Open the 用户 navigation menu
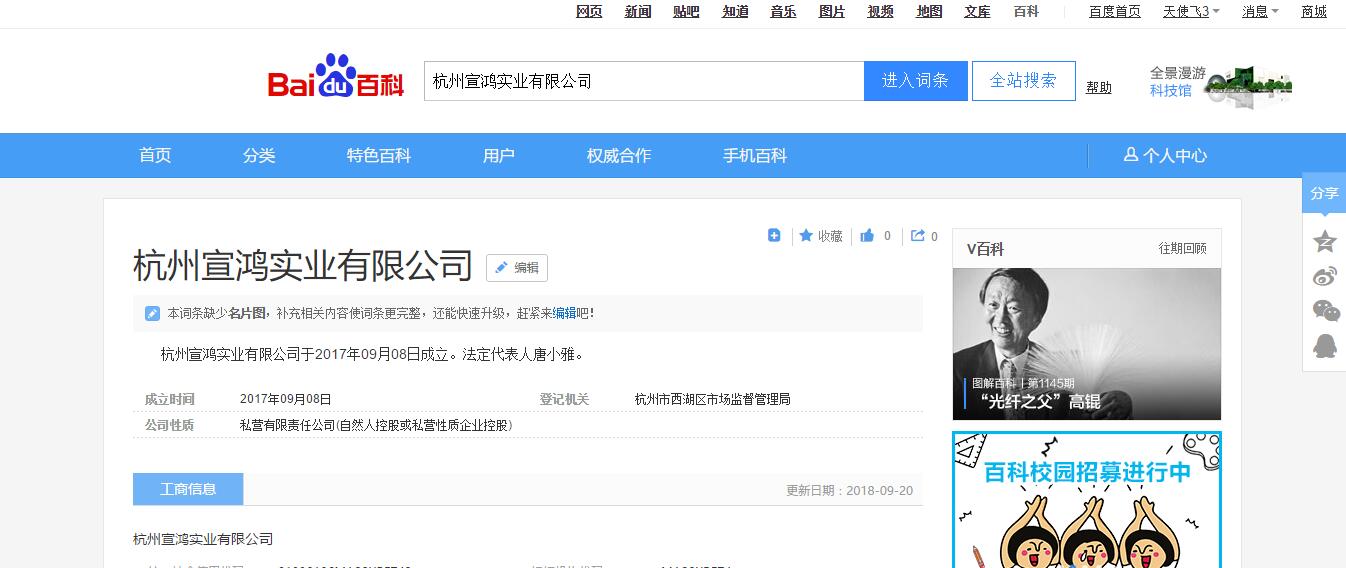The height and width of the screenshot is (568, 1346). [x=499, y=155]
